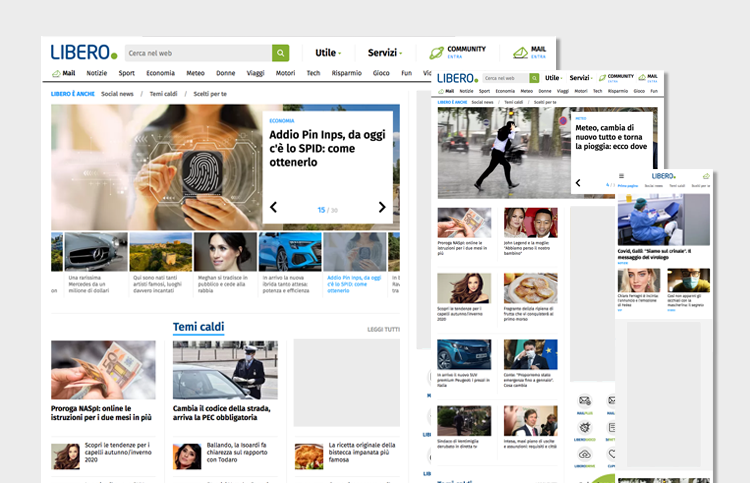
Task: Select Temi caldi tab in mobile view
Action: 677,186
